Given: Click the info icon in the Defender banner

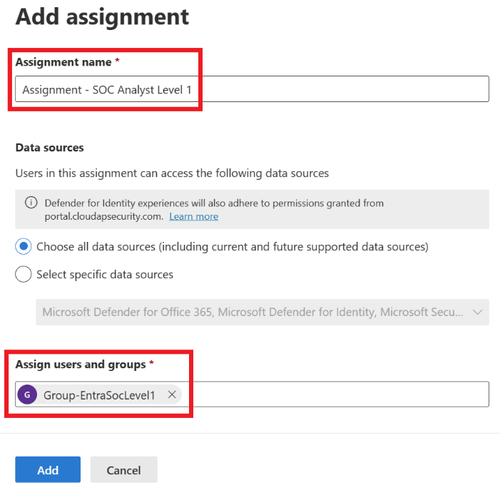Looking at the screenshot, I should pos(31,202).
